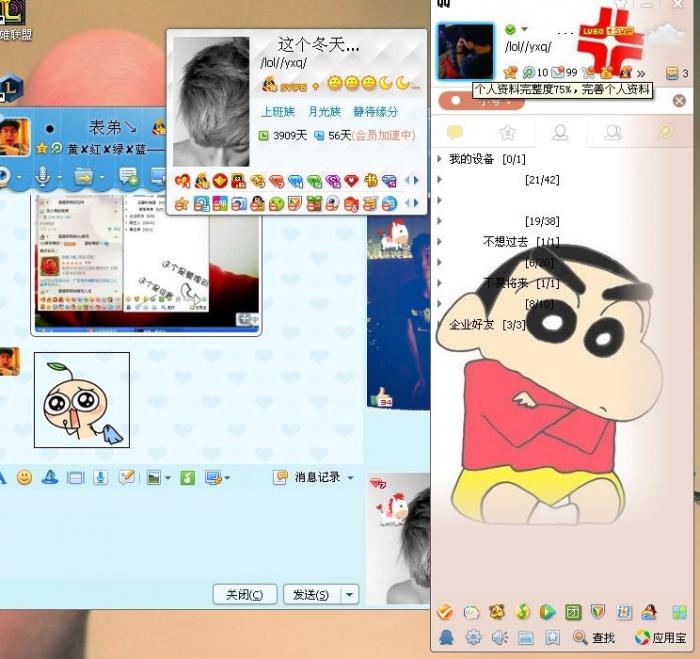Open message manager speaker icon
Screen dimensions: 700x659
(500, 638)
